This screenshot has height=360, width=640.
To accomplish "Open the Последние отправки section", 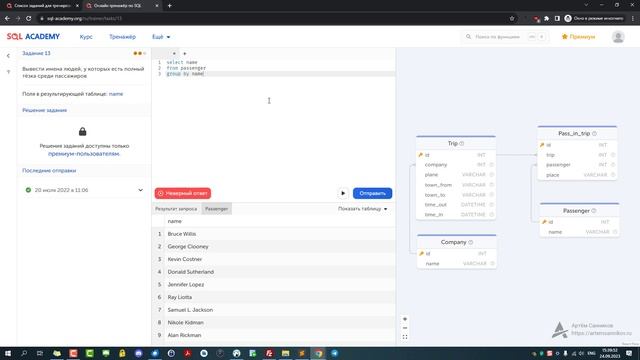I will click(49, 171).
